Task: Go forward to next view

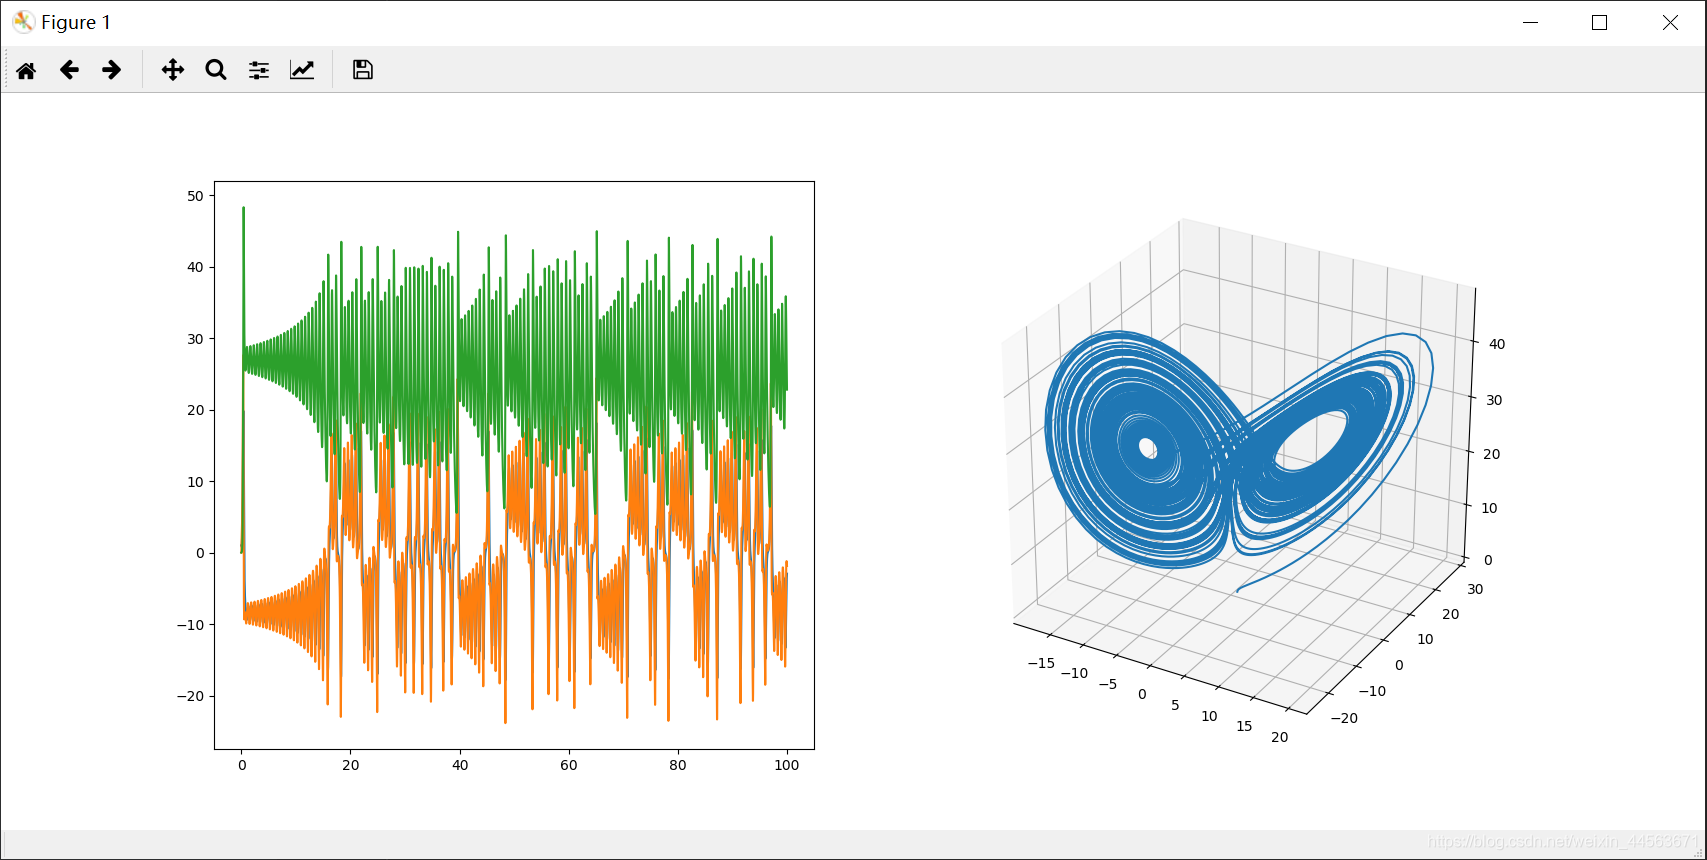Action: point(112,70)
